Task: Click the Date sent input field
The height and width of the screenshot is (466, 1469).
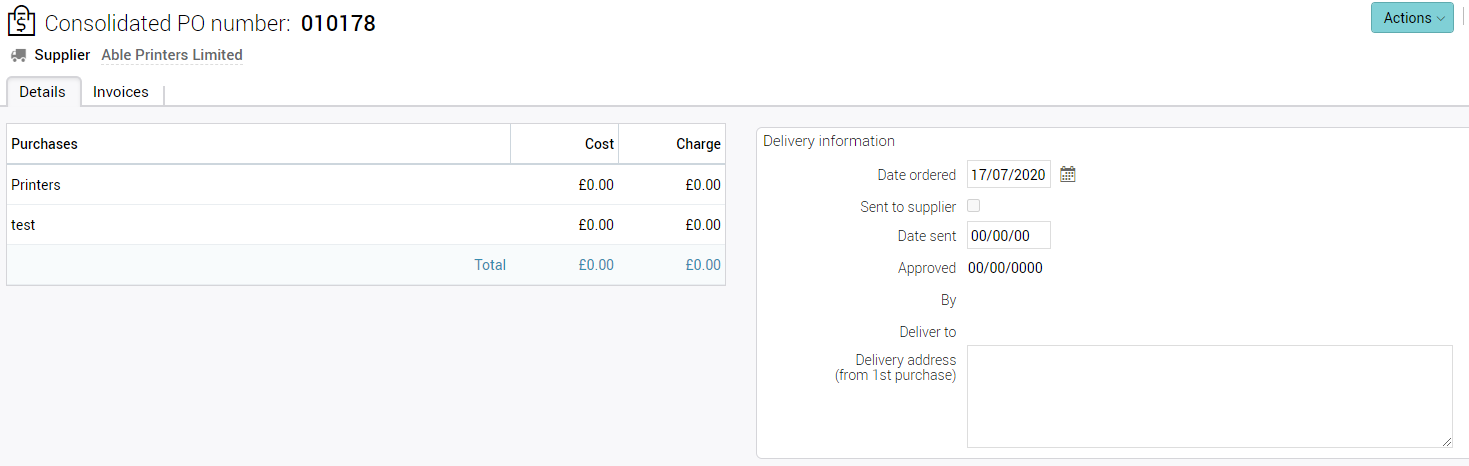Action: point(1008,236)
